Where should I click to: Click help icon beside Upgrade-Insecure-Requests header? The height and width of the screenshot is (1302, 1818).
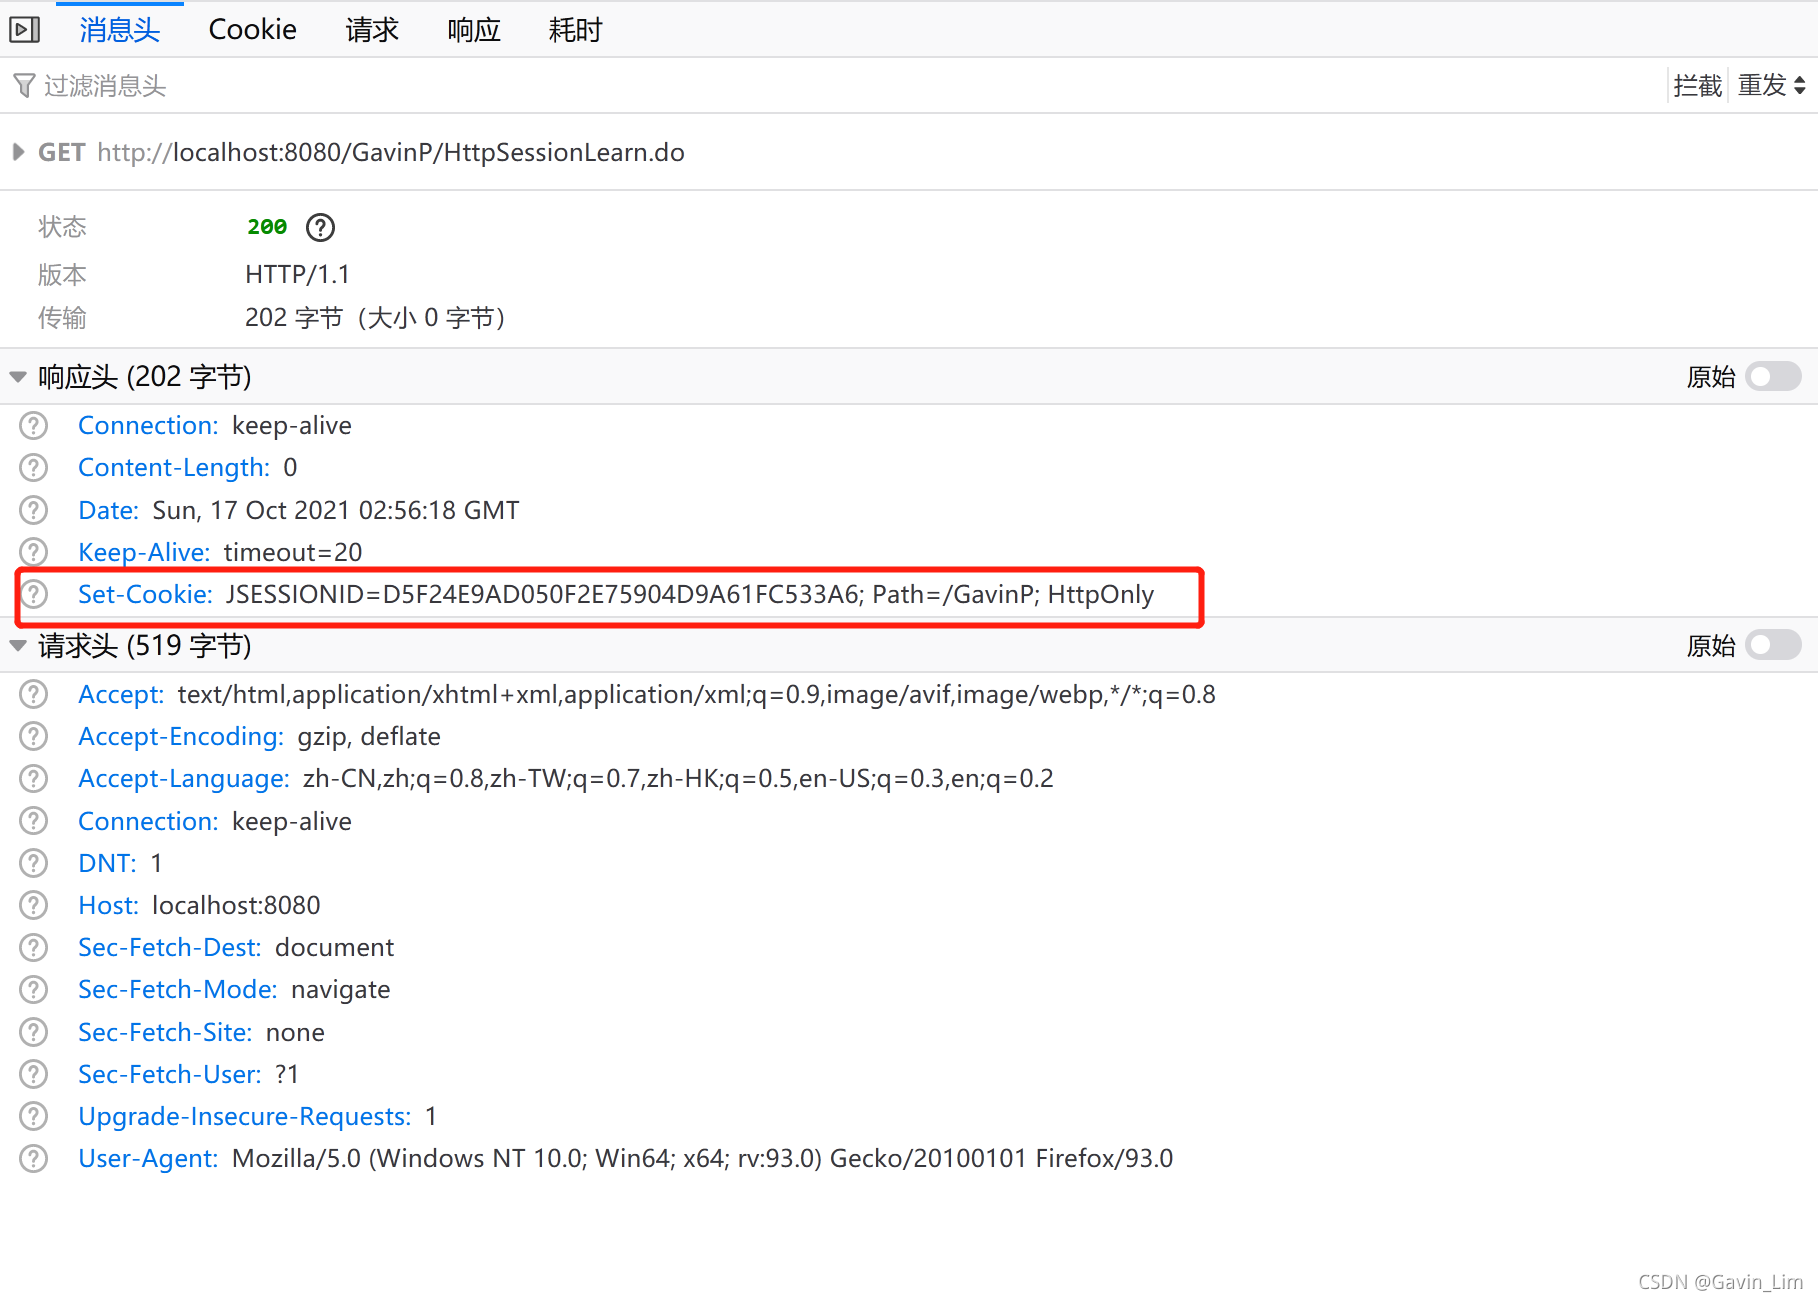34,1117
